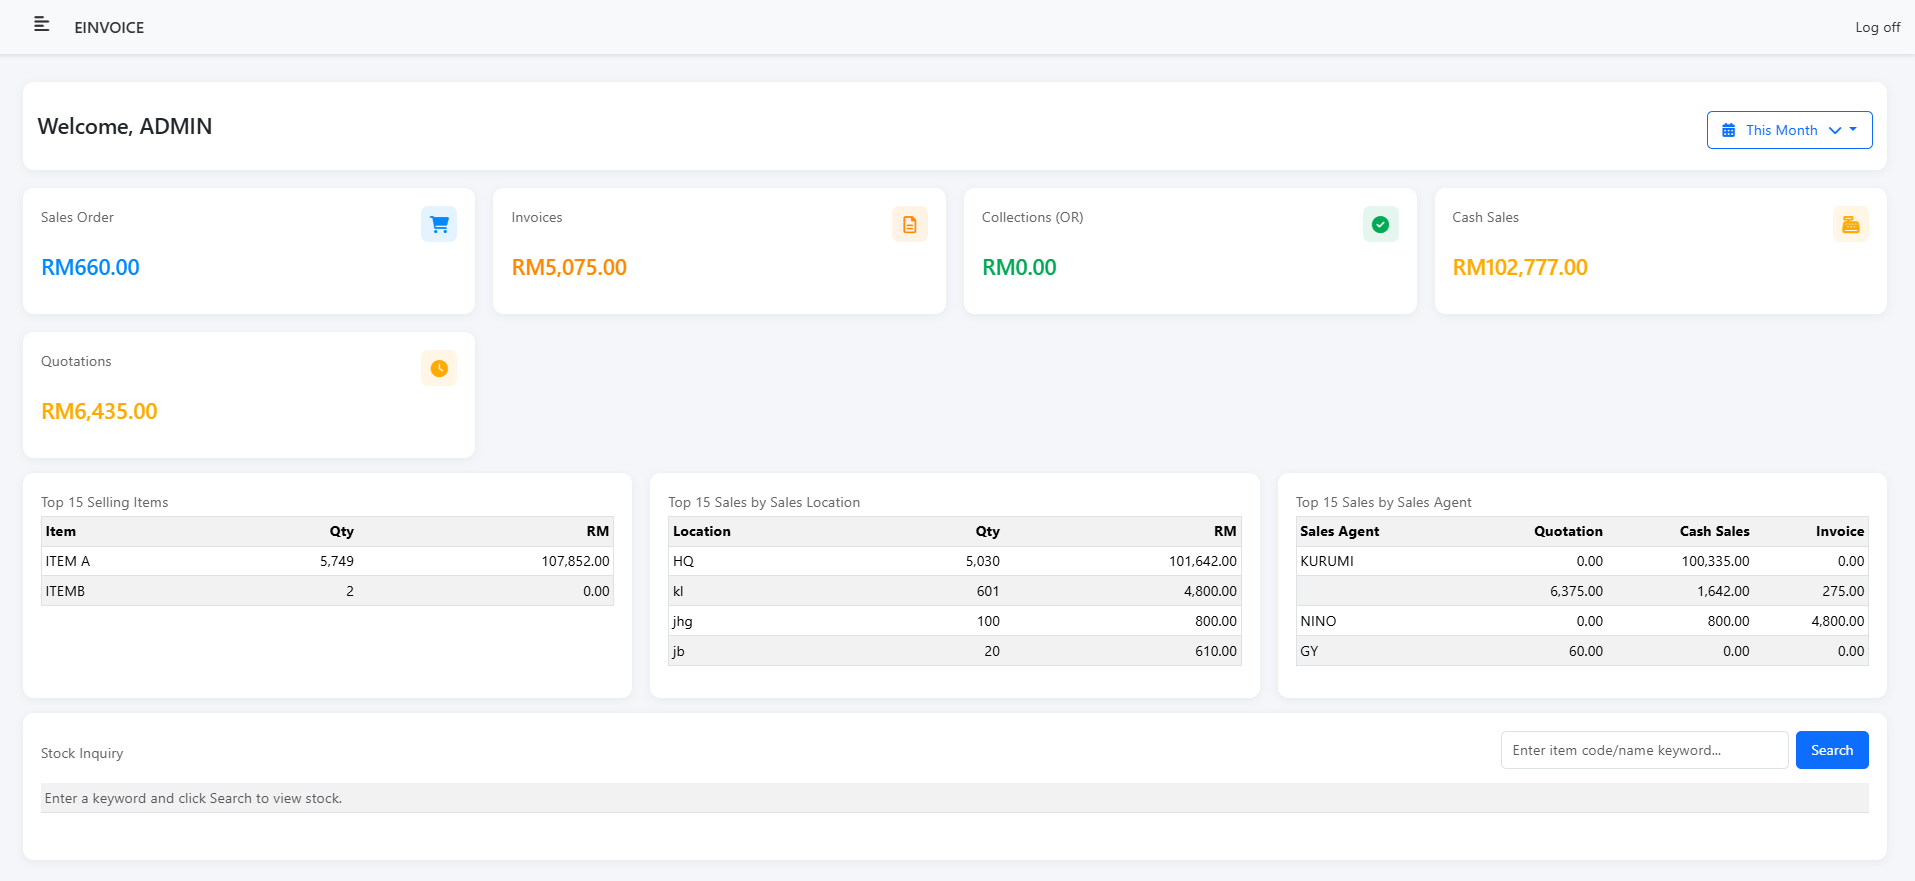This screenshot has height=881, width=1915.
Task: Click the EINVOICE app title
Action: pyautogui.click(x=109, y=27)
